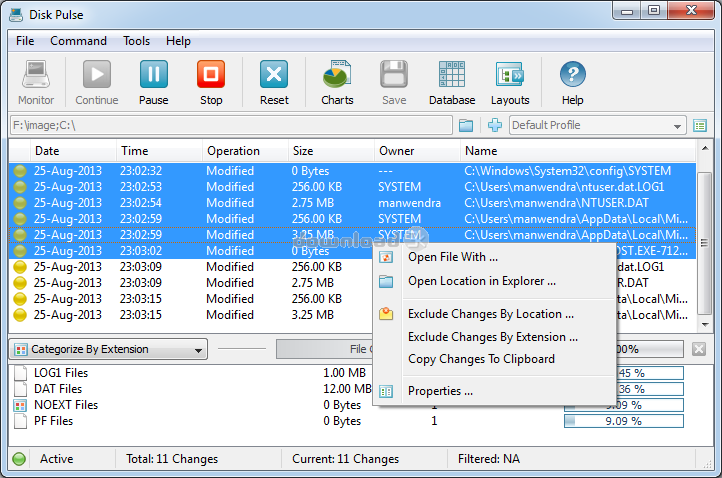
Task: Click the file icon beside DAT Files
Action: 20,389
